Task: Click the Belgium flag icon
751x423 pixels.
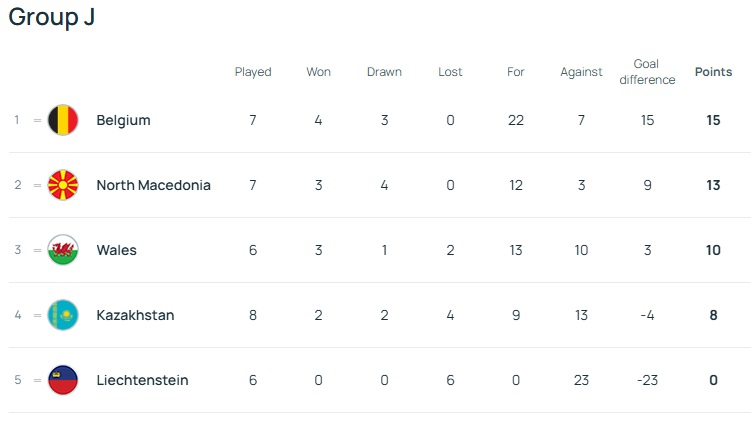Action: coord(64,120)
